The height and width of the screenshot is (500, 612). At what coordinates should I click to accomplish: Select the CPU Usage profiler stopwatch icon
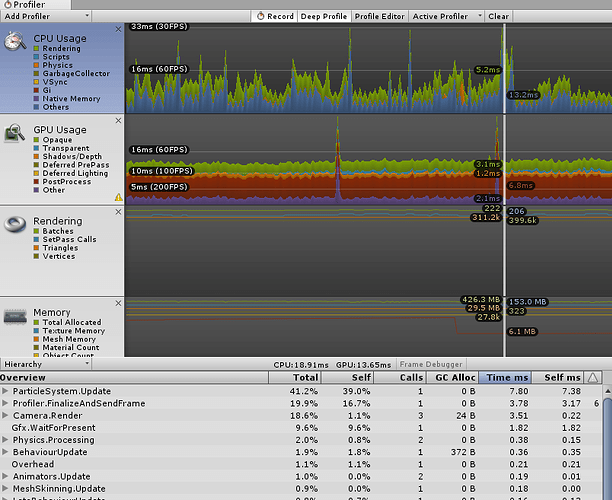coord(15,41)
